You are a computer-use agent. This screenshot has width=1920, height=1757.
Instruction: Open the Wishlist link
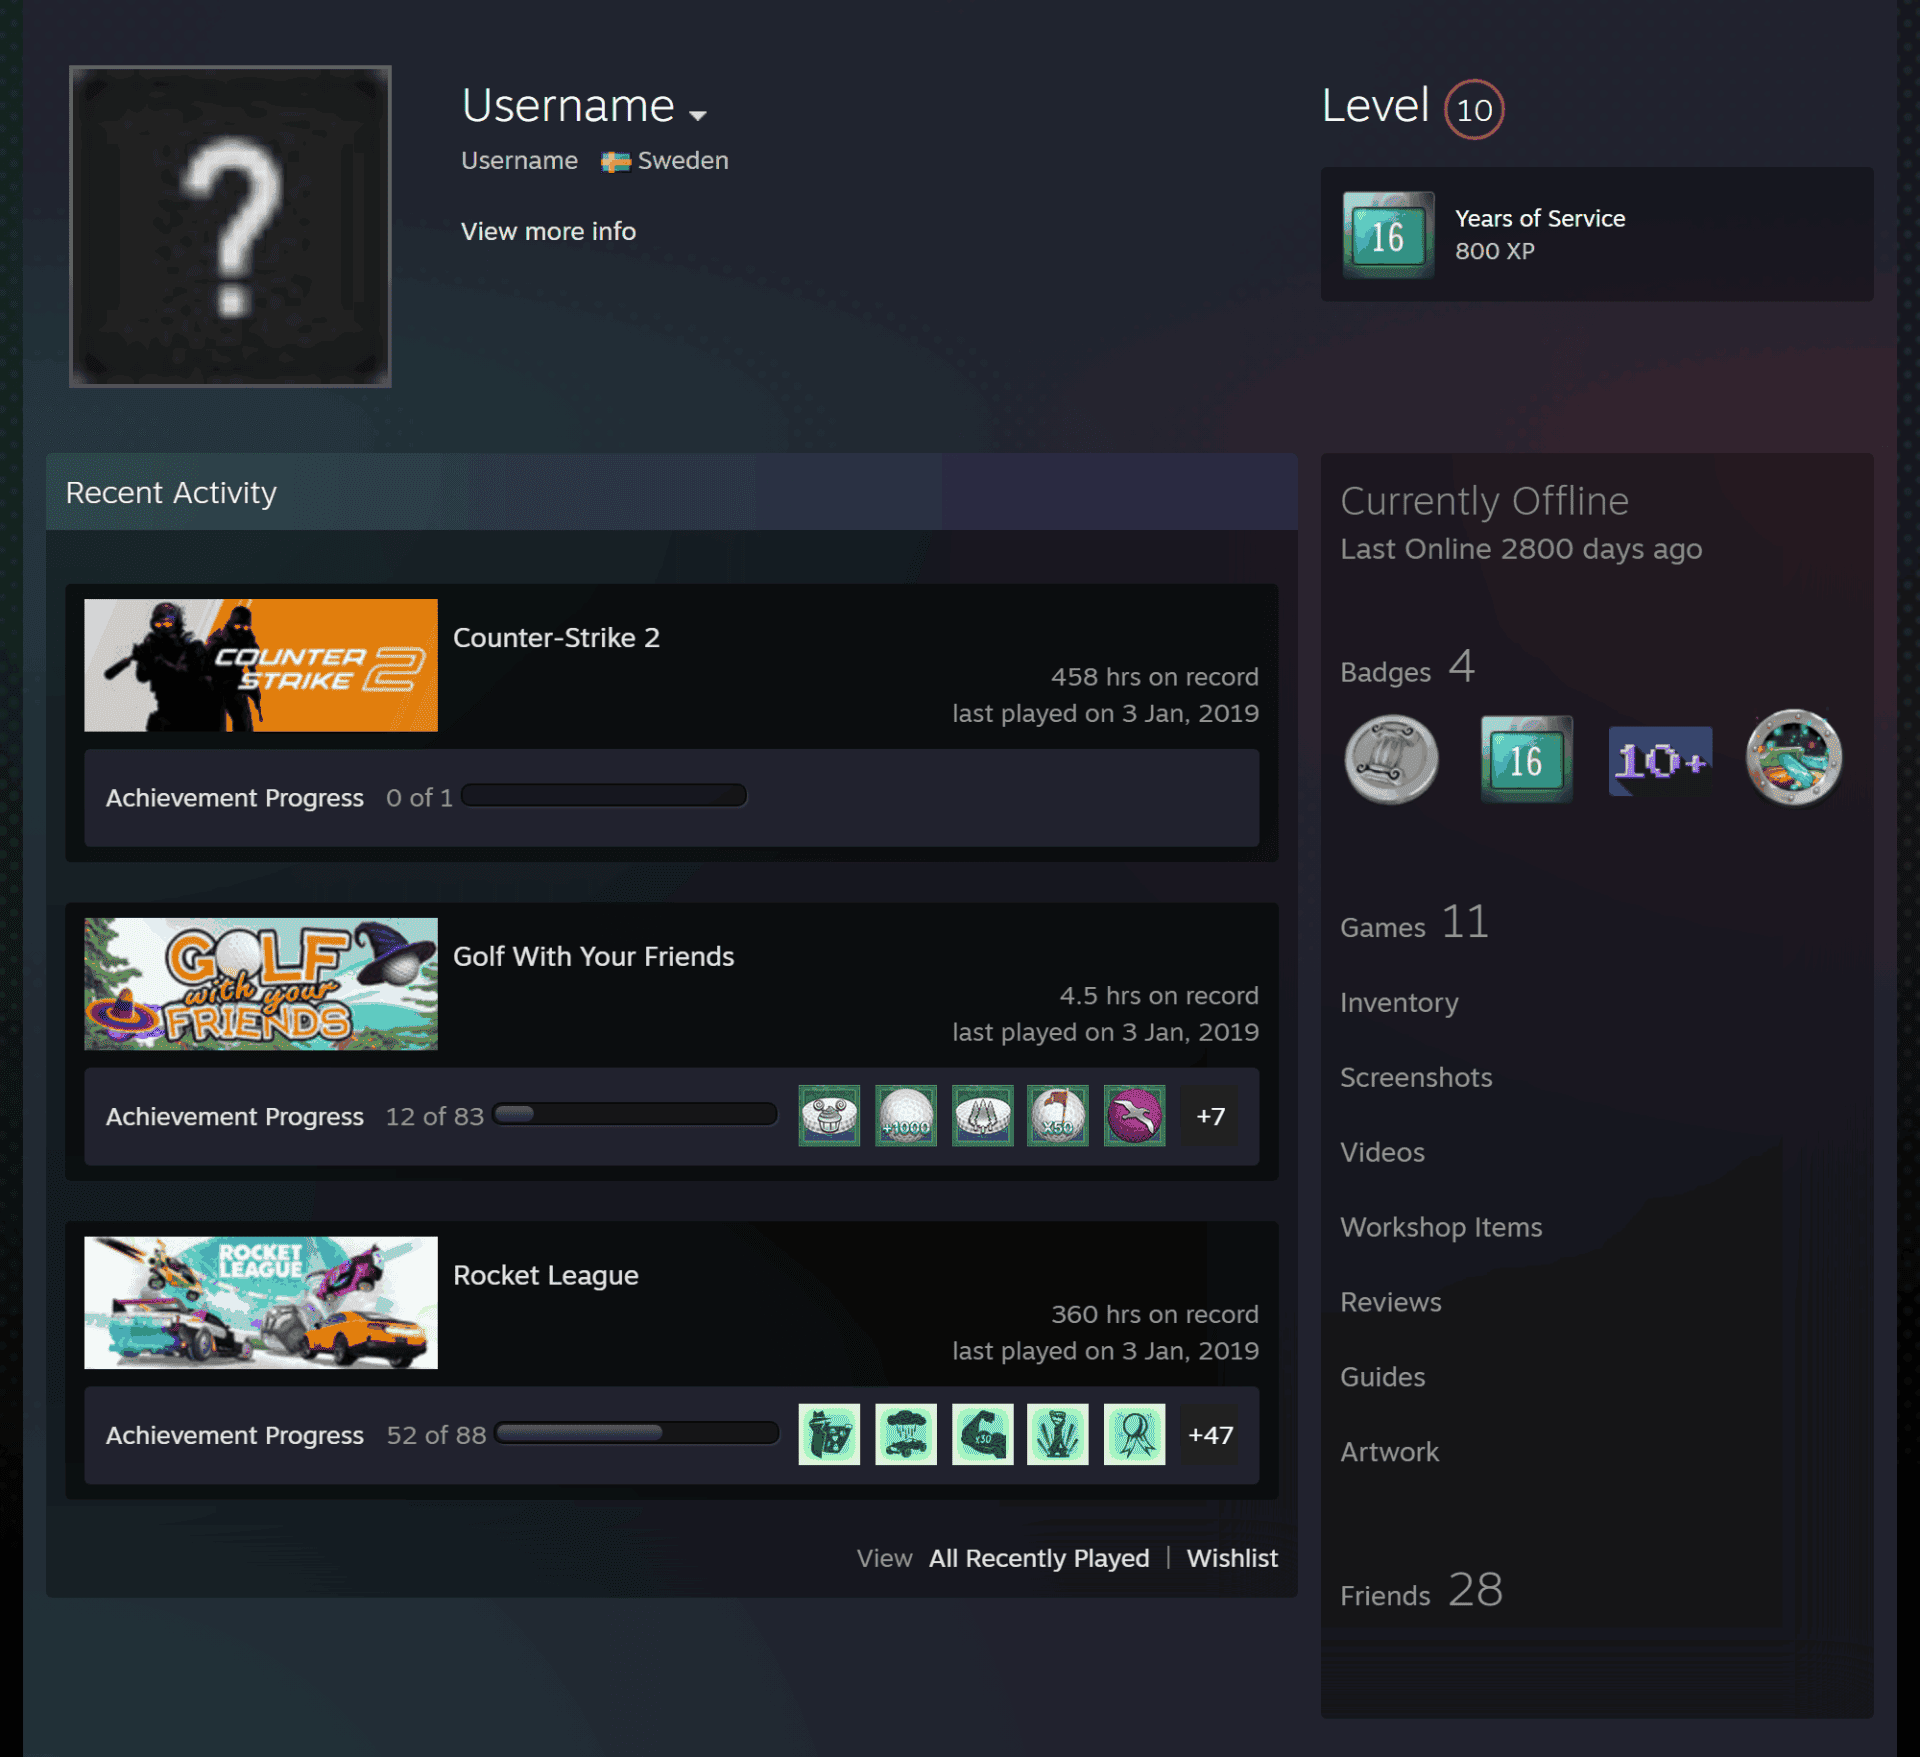point(1232,1558)
